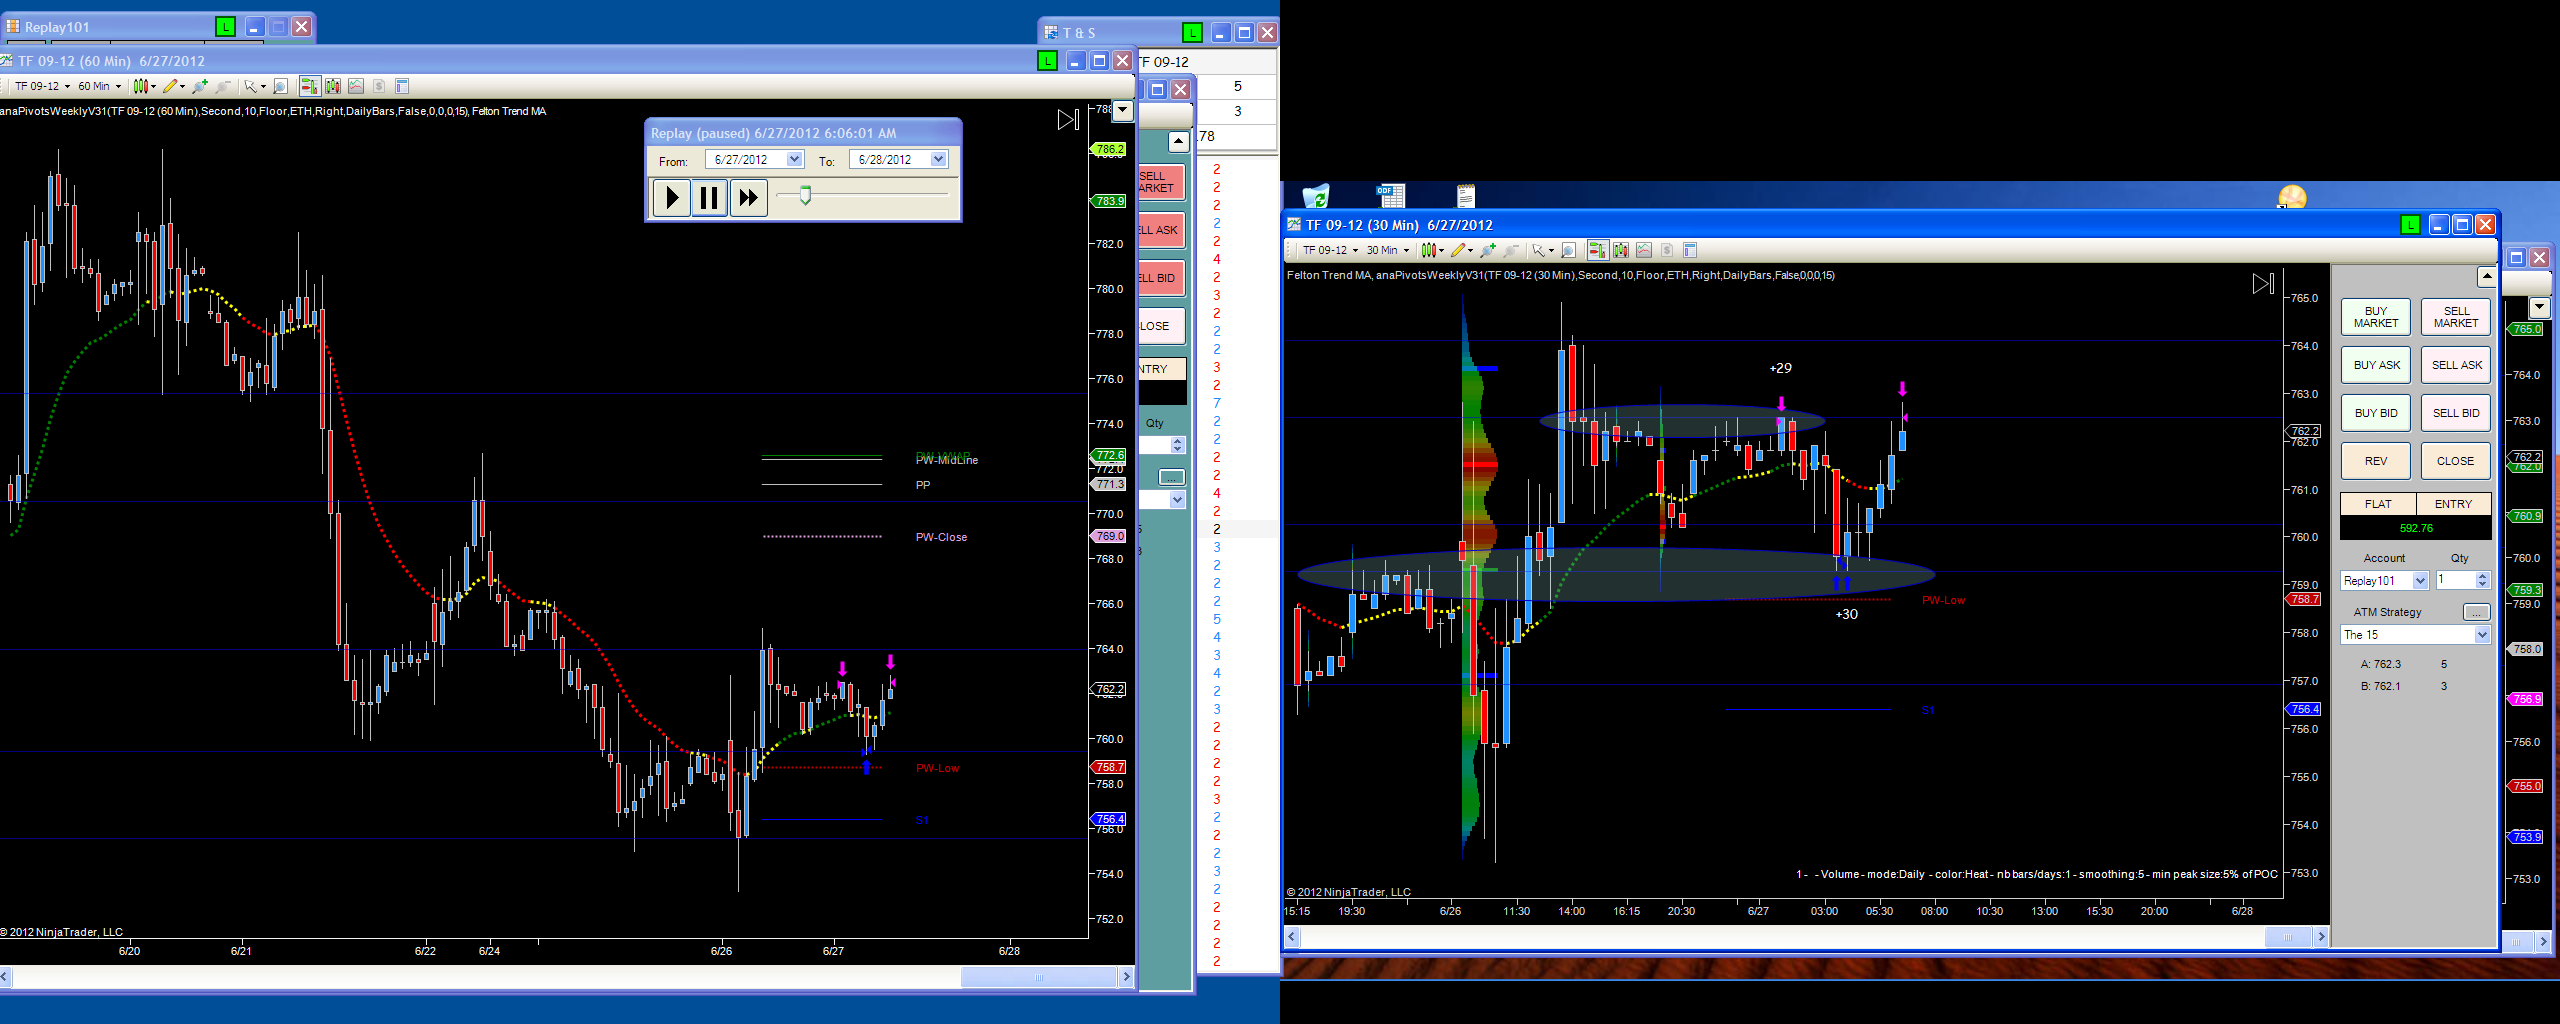Viewport: 2560px width, 1024px height.
Task: Click the zoom frame magnifier in 30 Min chart
Action: (1569, 250)
